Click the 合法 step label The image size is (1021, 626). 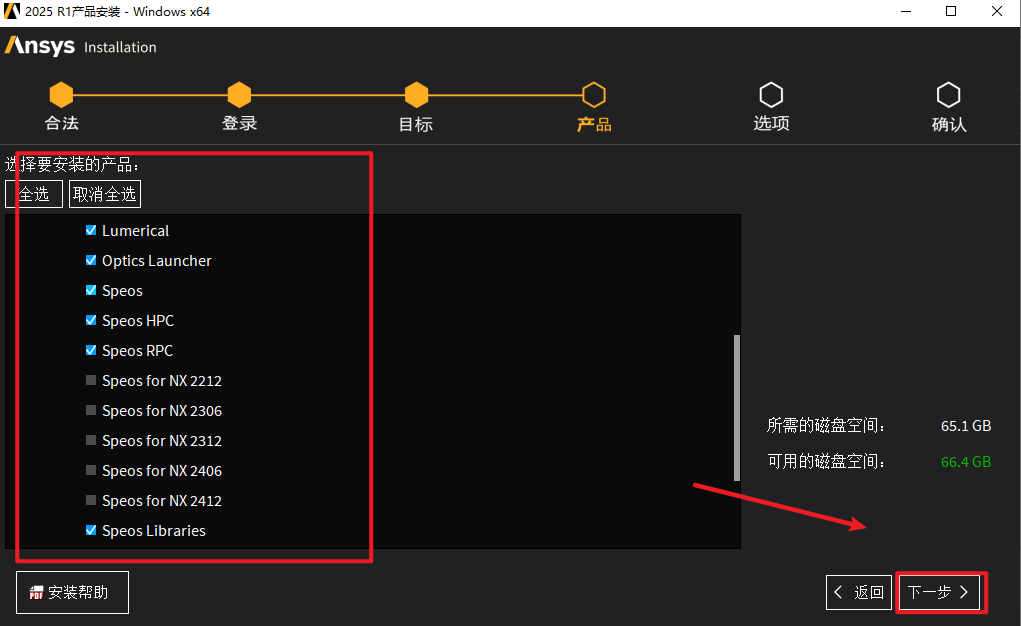point(61,123)
